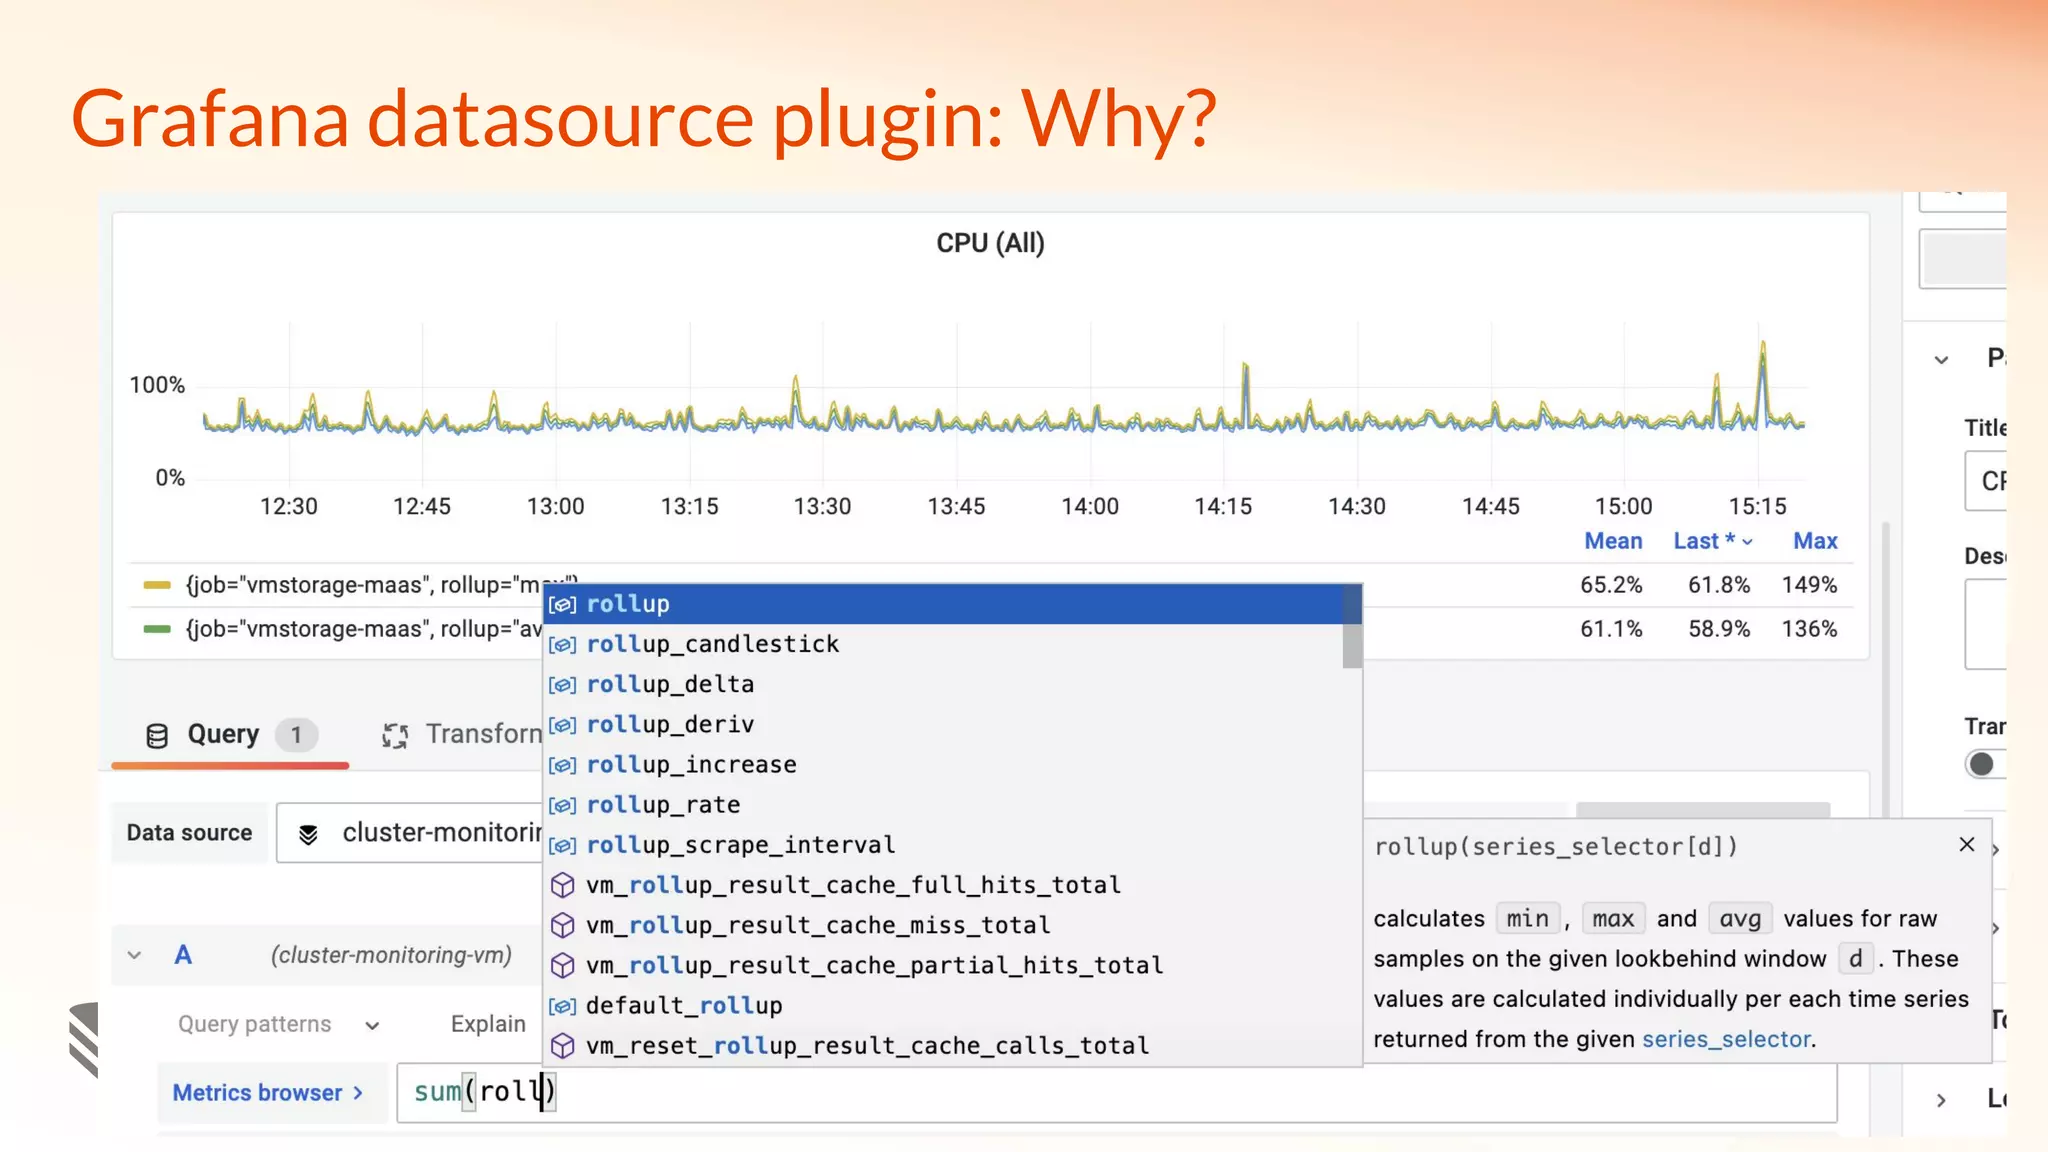Sort legend by Max column
Image resolution: width=2048 pixels, height=1152 pixels.
pyautogui.click(x=1815, y=541)
